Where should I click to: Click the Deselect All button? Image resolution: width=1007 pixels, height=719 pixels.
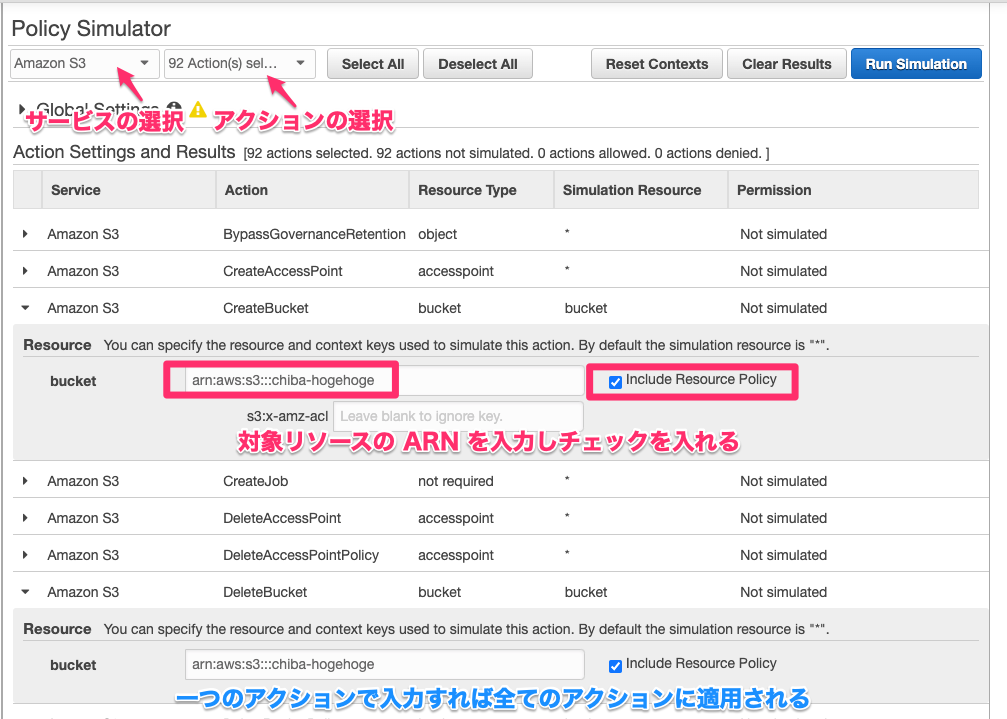point(477,63)
